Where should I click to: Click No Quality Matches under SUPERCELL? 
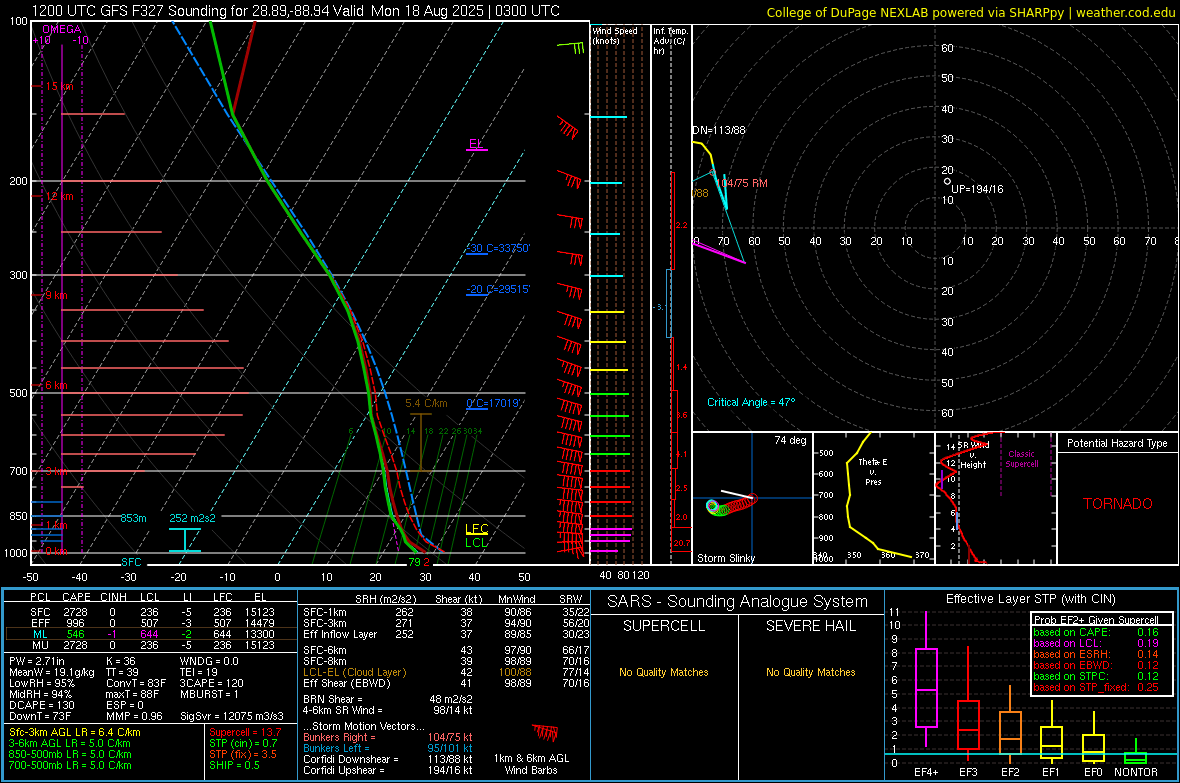[664, 672]
